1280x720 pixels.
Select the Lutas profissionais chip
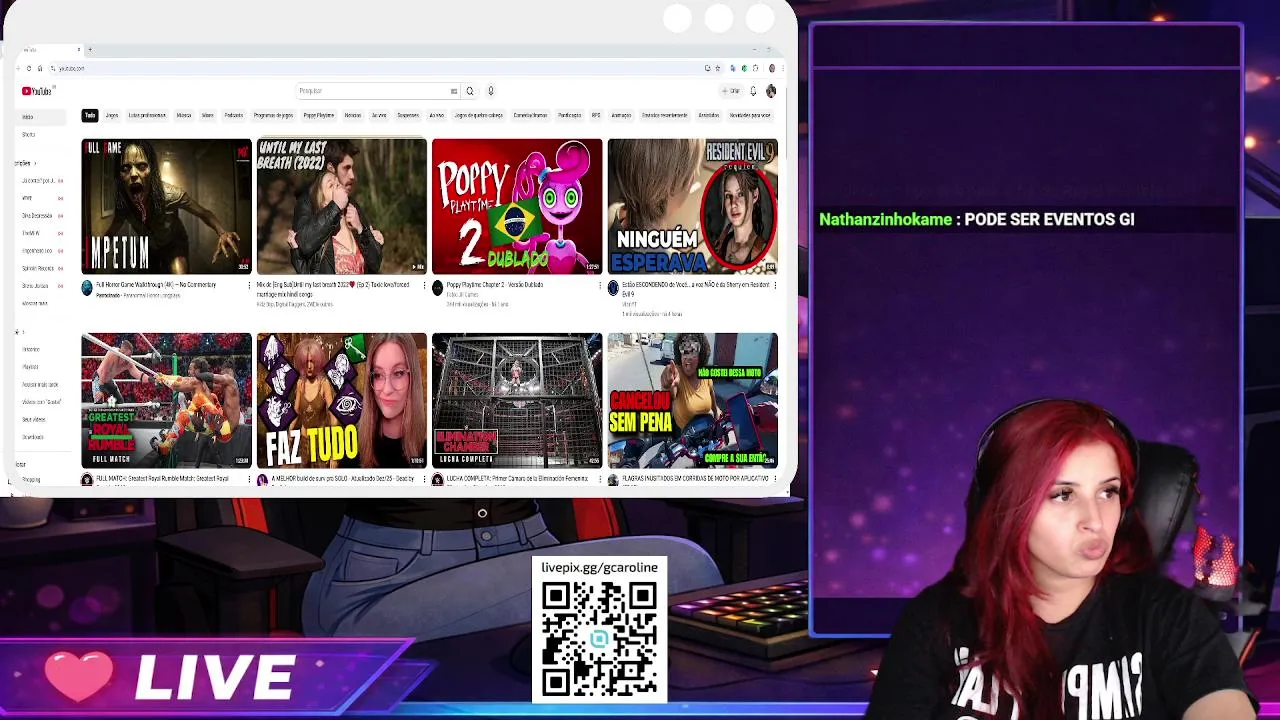click(147, 115)
